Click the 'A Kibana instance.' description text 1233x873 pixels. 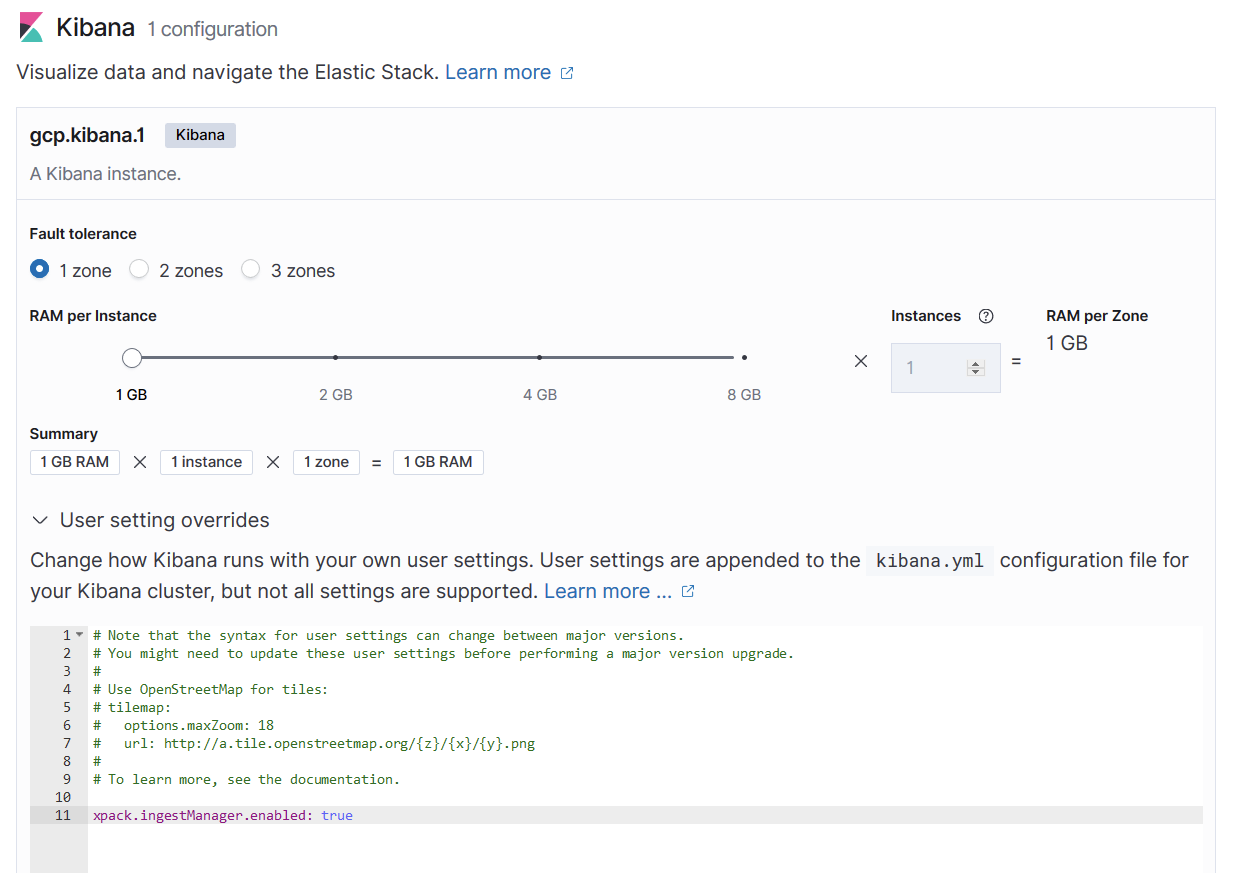[106, 174]
